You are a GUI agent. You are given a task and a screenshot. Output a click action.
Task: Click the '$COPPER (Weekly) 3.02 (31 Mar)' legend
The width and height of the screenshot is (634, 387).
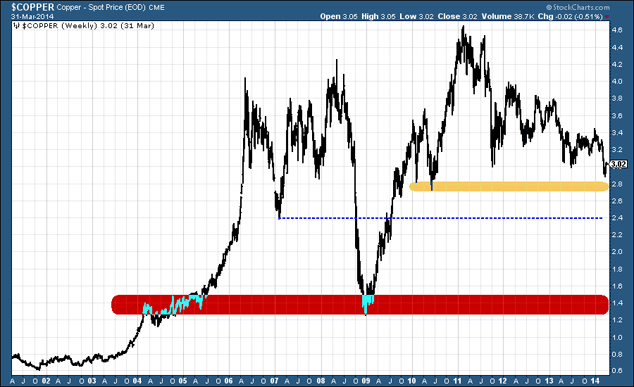[88, 26]
